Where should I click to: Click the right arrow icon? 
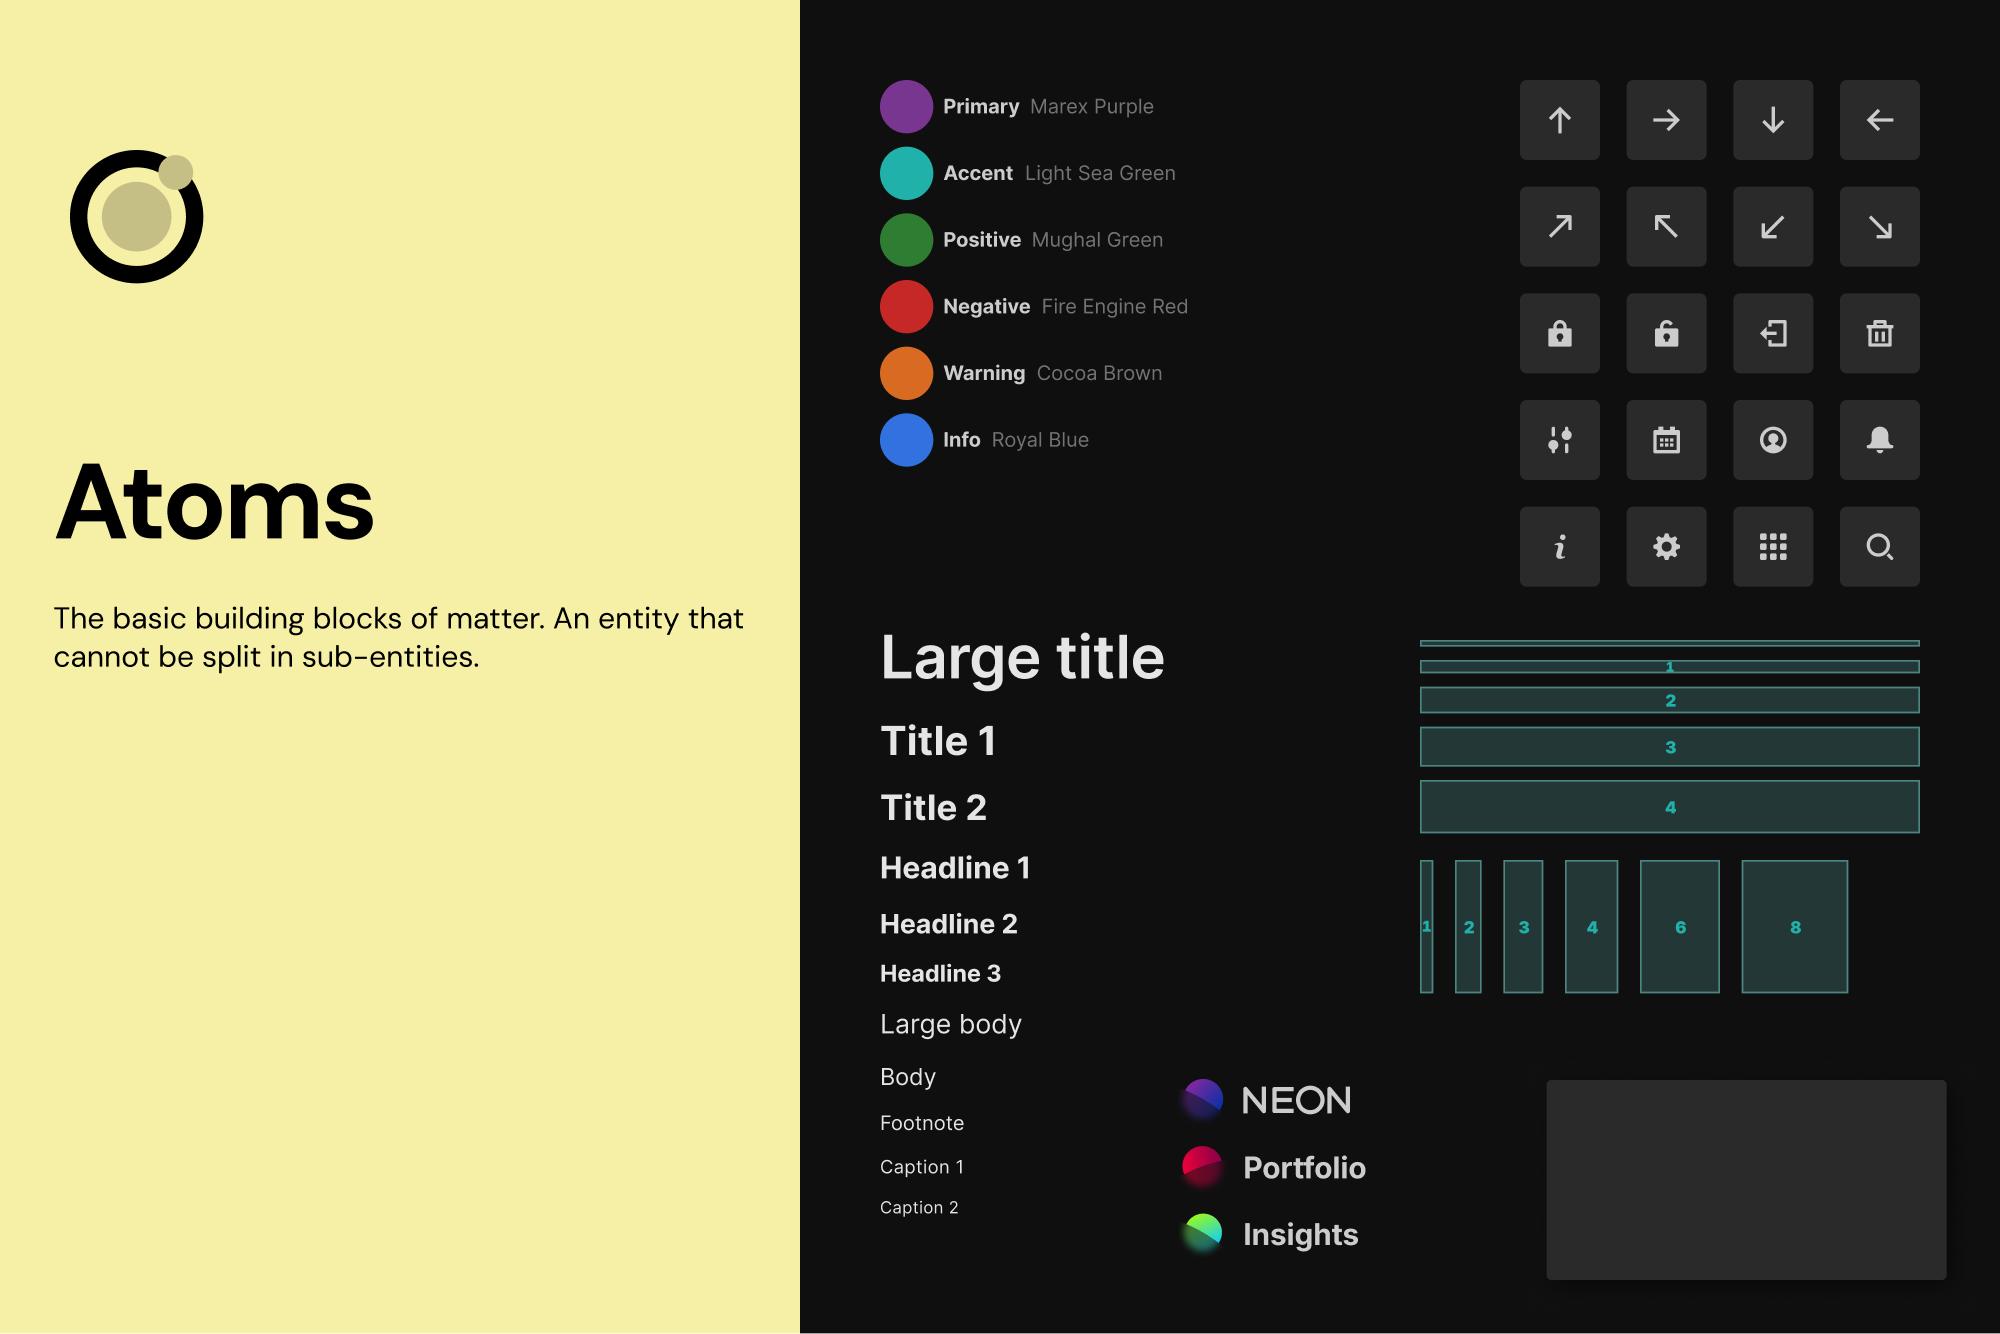point(1666,120)
